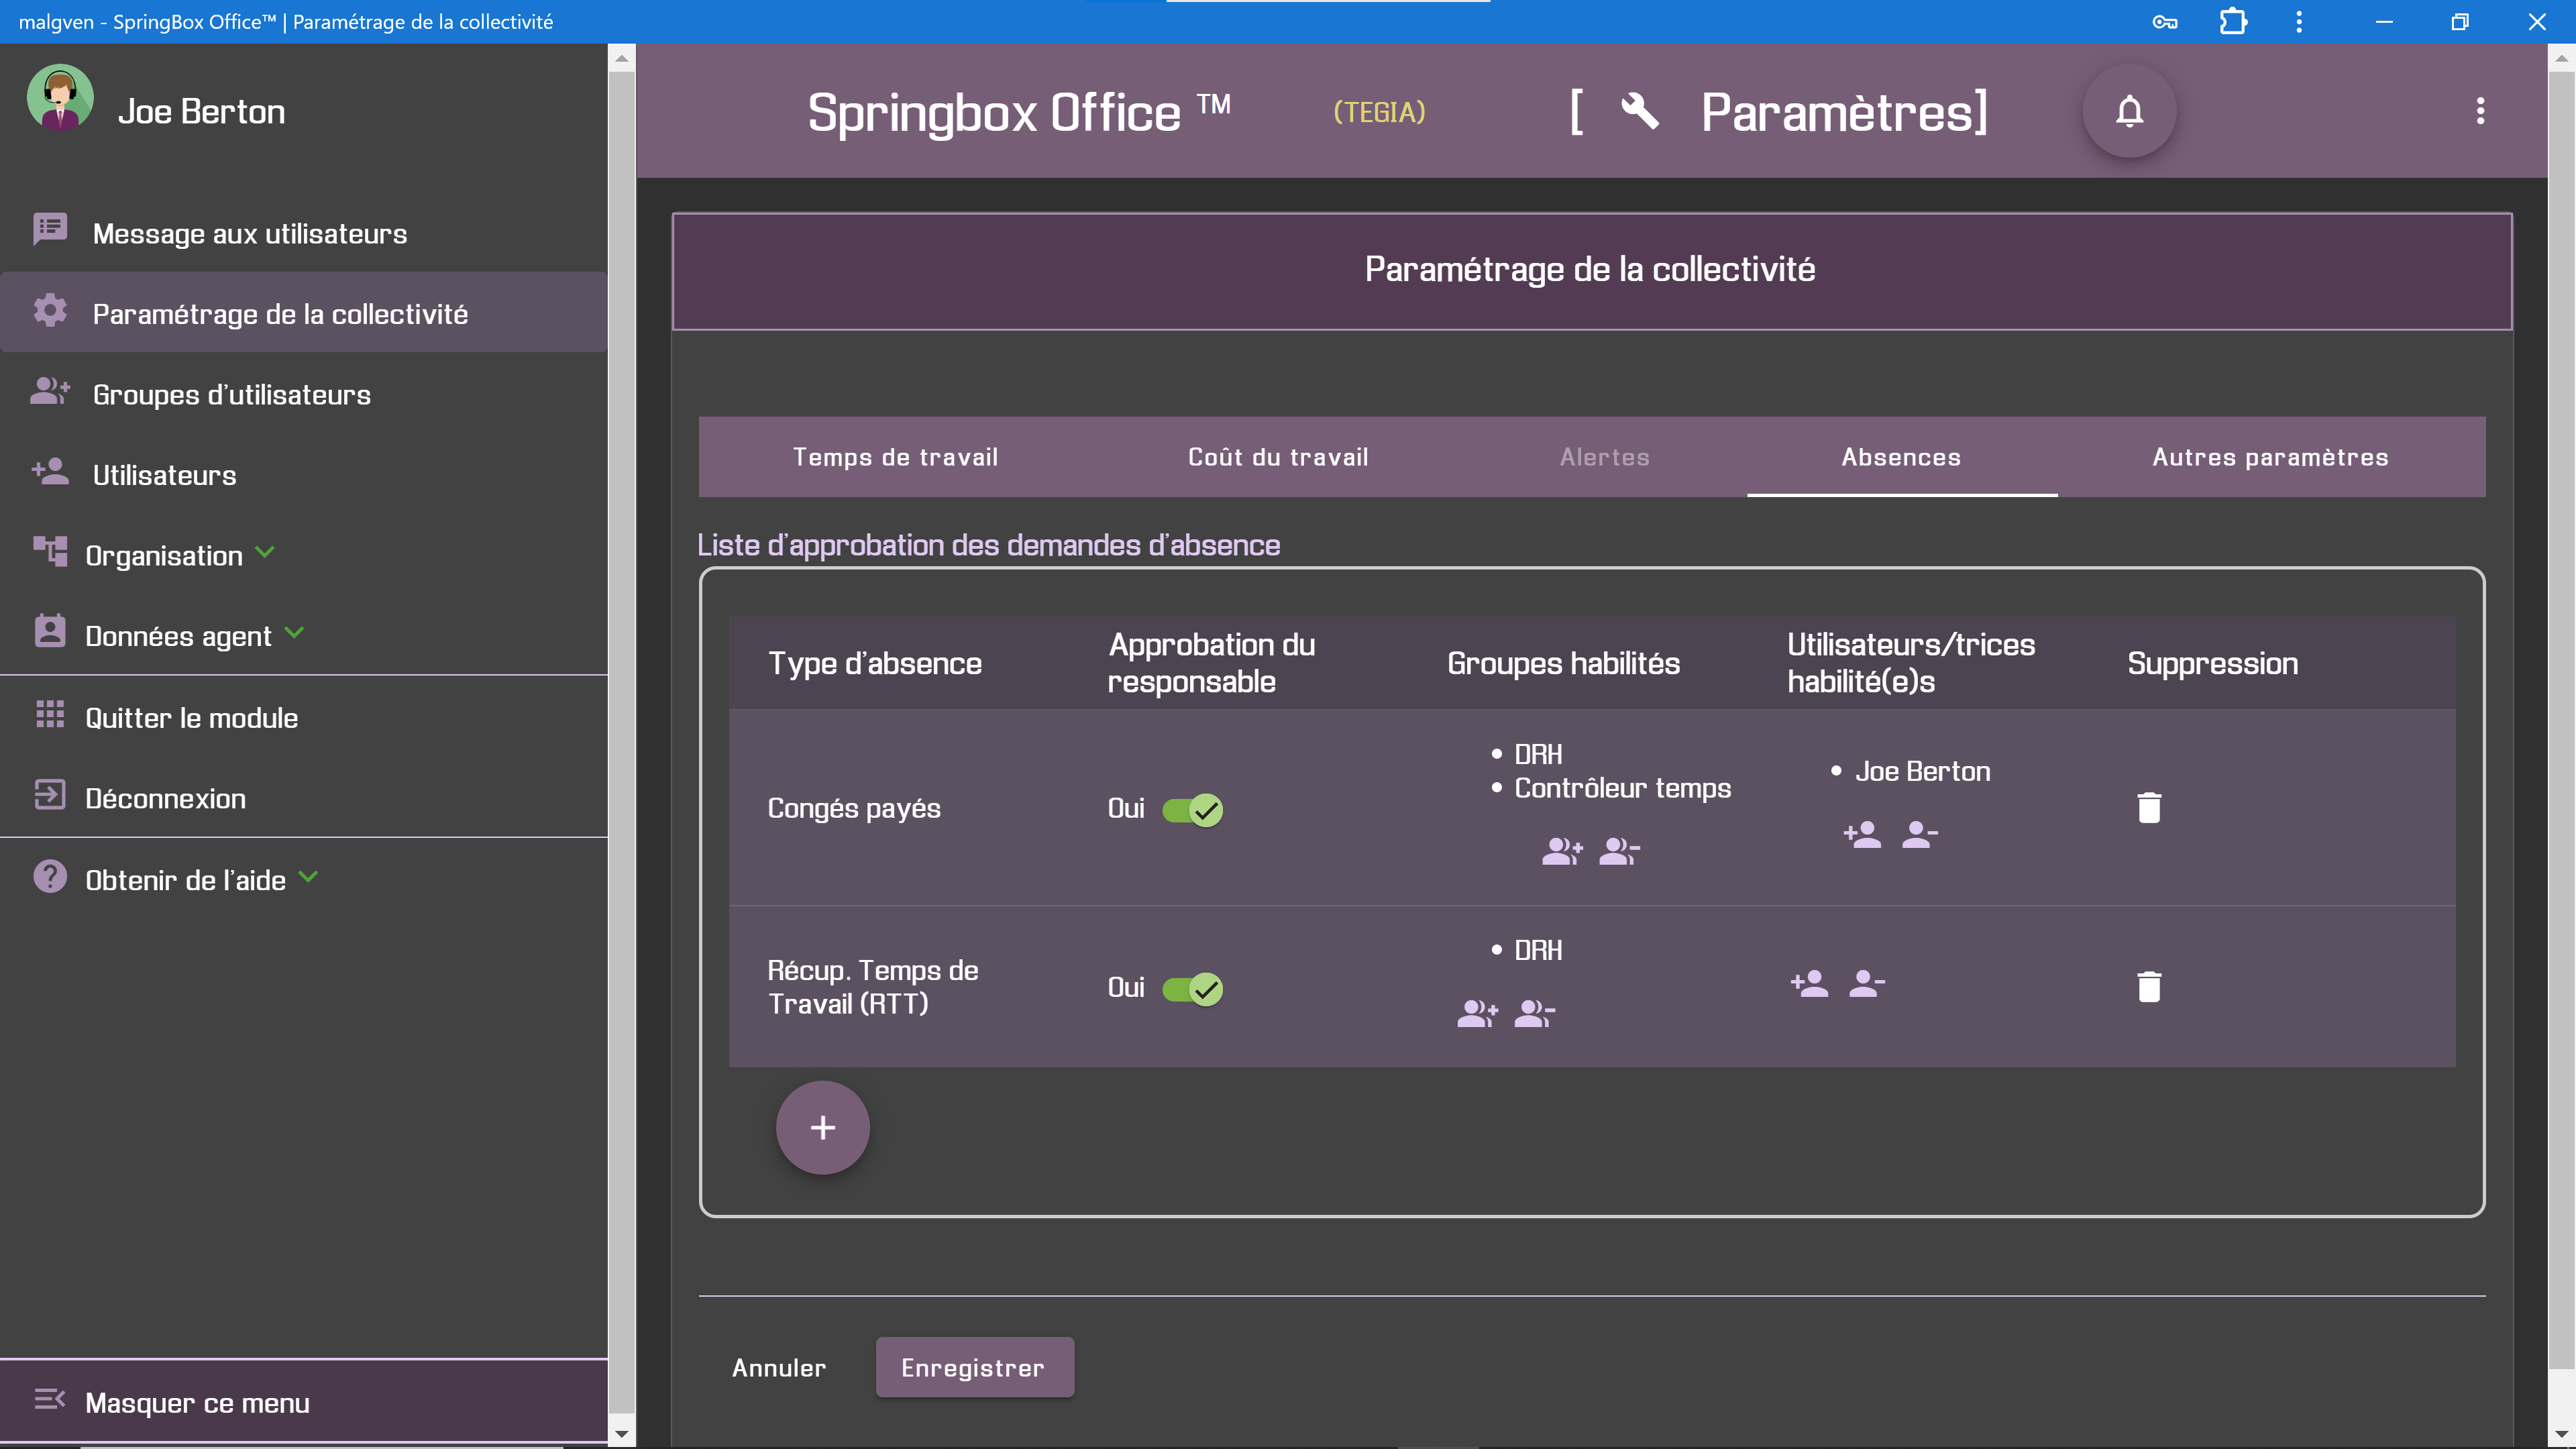Toggle manager approval for Congés payés
2576x1449 pixels.
click(1192, 810)
